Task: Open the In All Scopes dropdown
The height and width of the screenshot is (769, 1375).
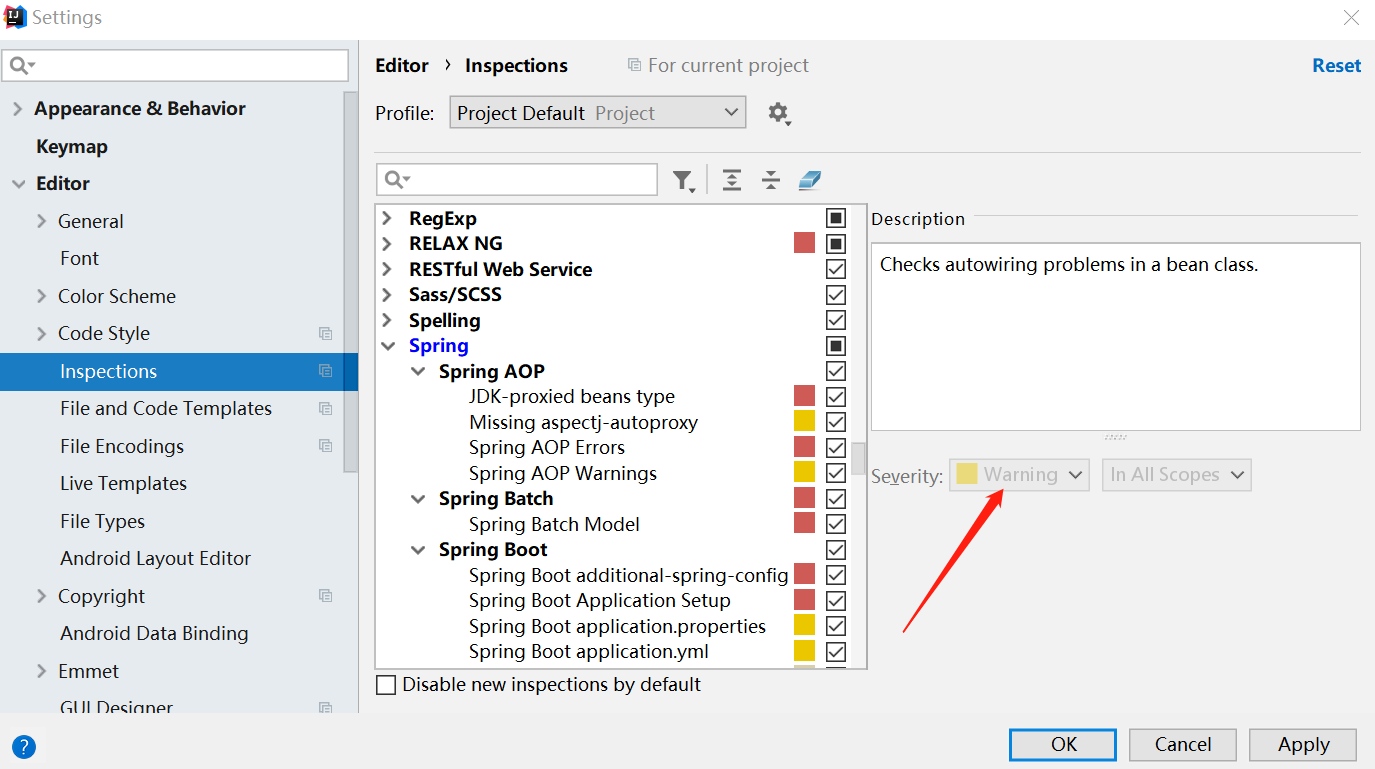Action: 1176,475
